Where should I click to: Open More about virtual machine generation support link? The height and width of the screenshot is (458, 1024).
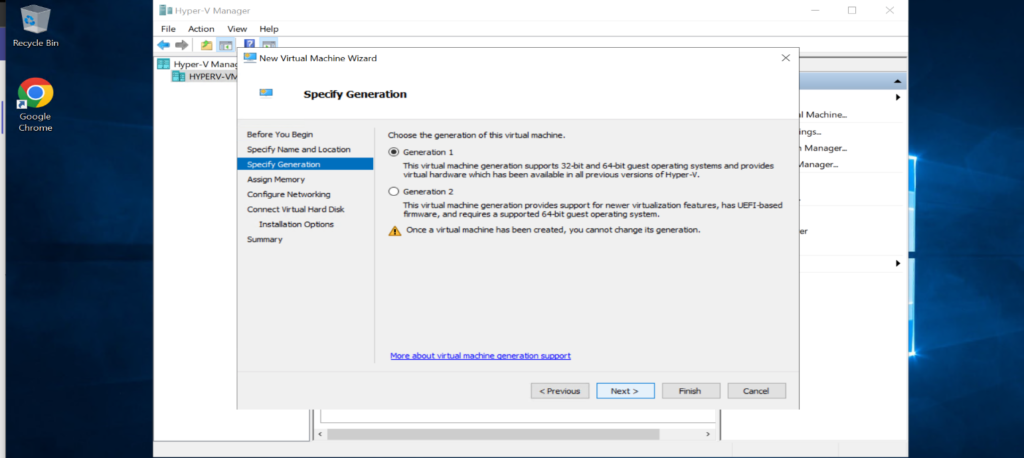point(480,356)
